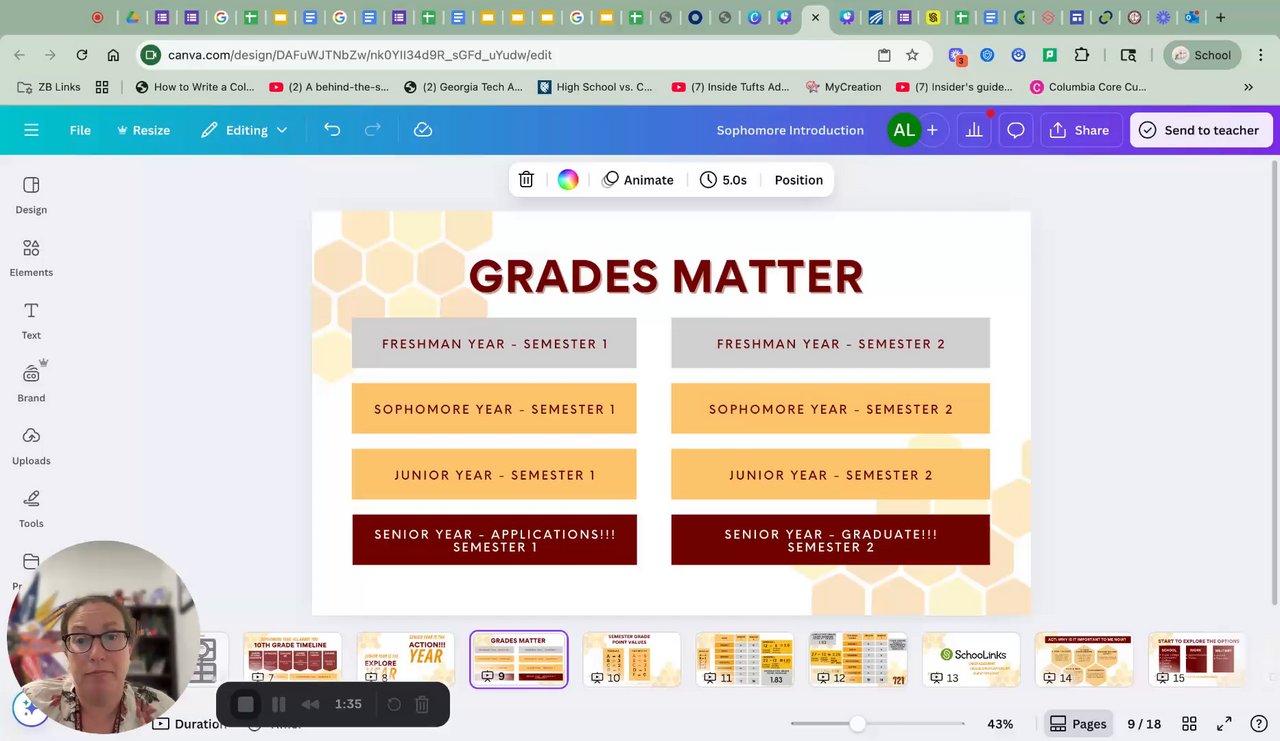Open the Position panel

pos(798,180)
